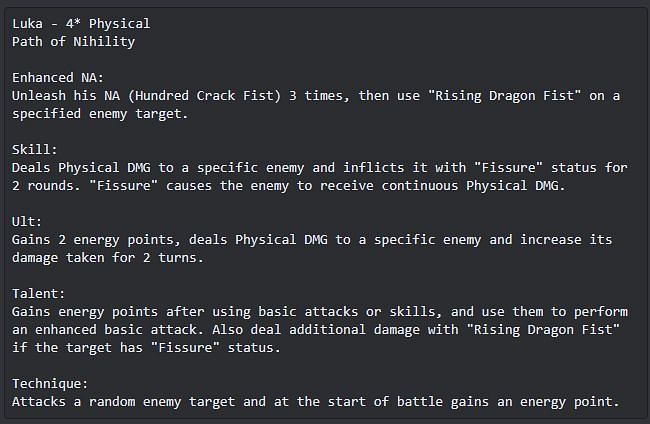Click the "Enhanced NA:" heading
The width and height of the screenshot is (650, 424).
[58, 78]
